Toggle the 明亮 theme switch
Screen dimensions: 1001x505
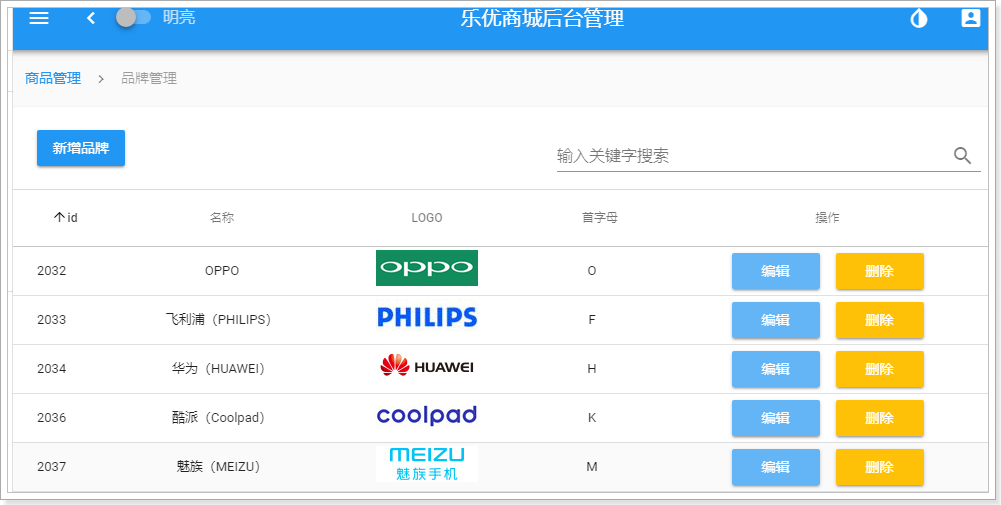pyautogui.click(x=134, y=17)
